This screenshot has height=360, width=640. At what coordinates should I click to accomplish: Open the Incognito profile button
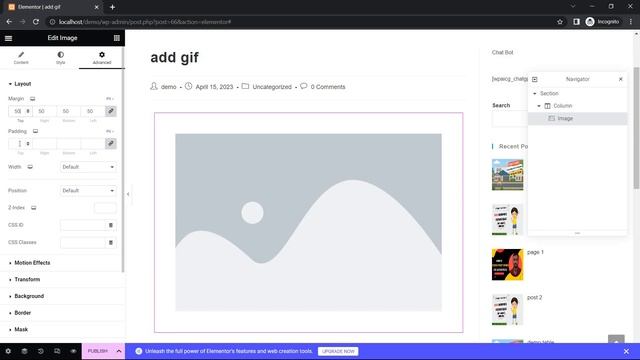(602, 22)
